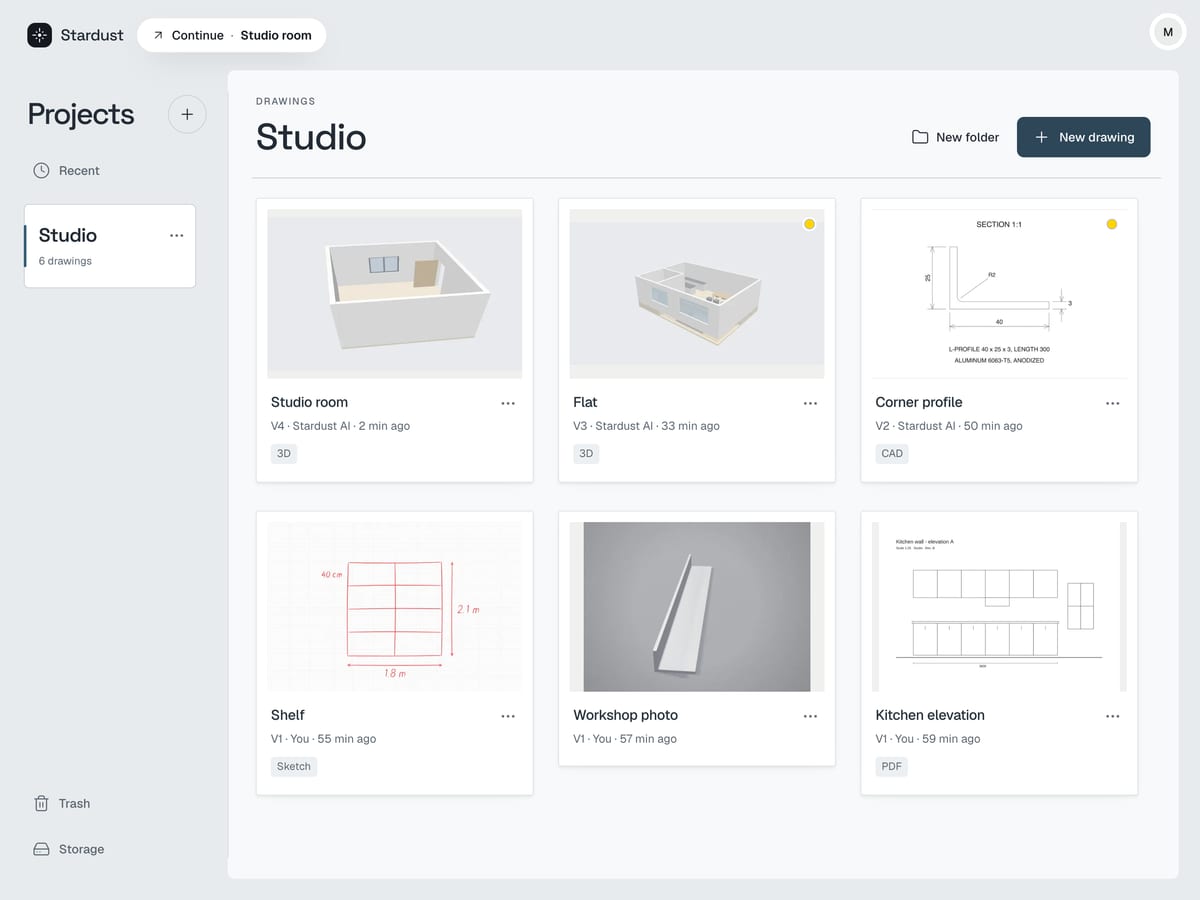Click 'V1 · You · 57 min ago'

[625, 739]
